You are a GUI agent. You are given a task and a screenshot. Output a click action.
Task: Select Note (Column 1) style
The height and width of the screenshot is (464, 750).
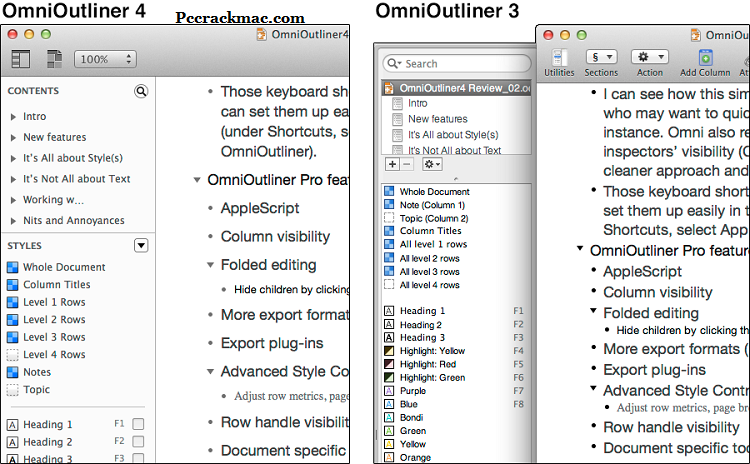tap(432, 205)
